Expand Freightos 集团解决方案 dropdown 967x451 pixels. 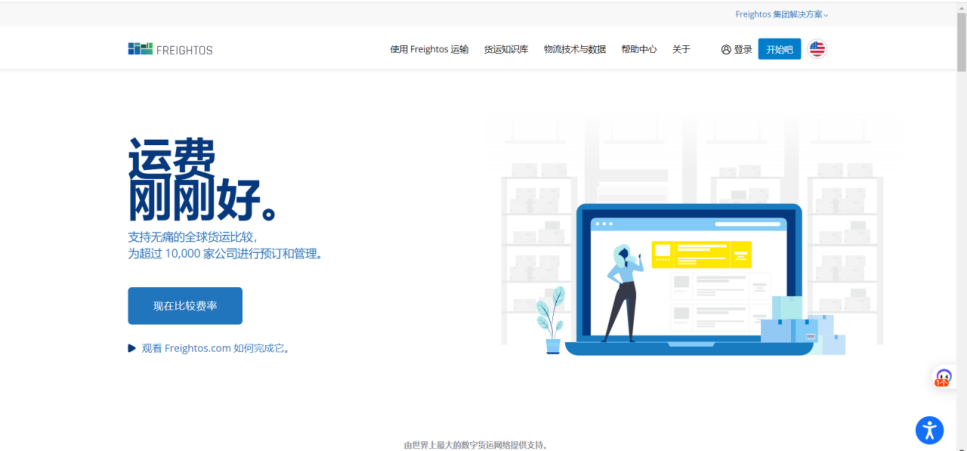[781, 14]
